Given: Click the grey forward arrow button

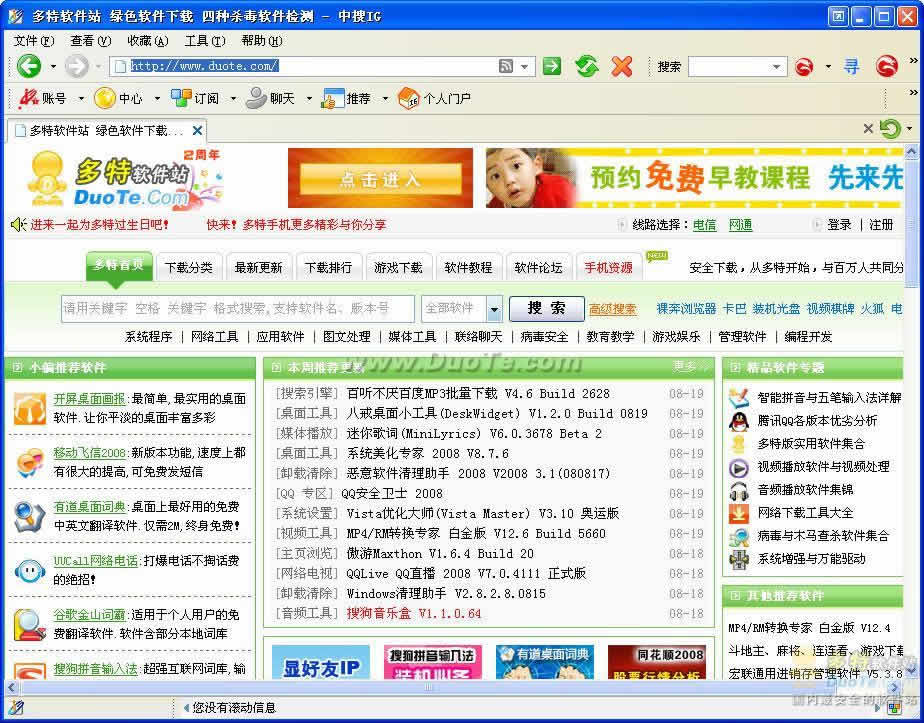Looking at the screenshot, I should click(x=77, y=66).
